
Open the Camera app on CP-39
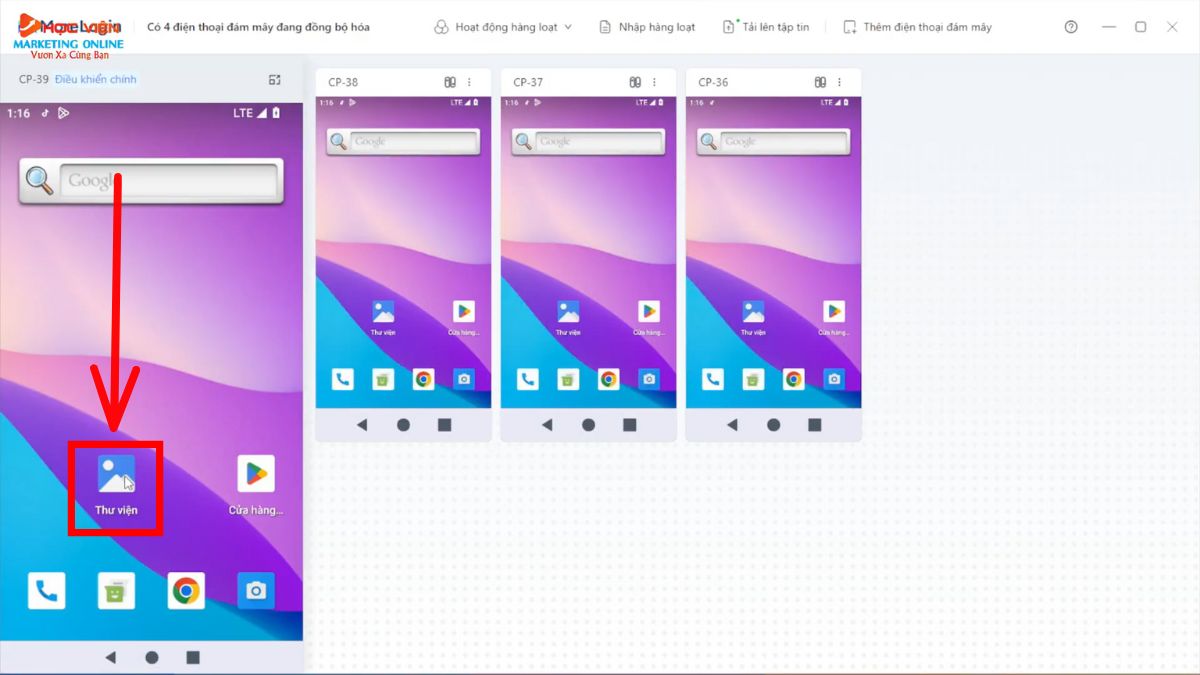[x=256, y=591]
